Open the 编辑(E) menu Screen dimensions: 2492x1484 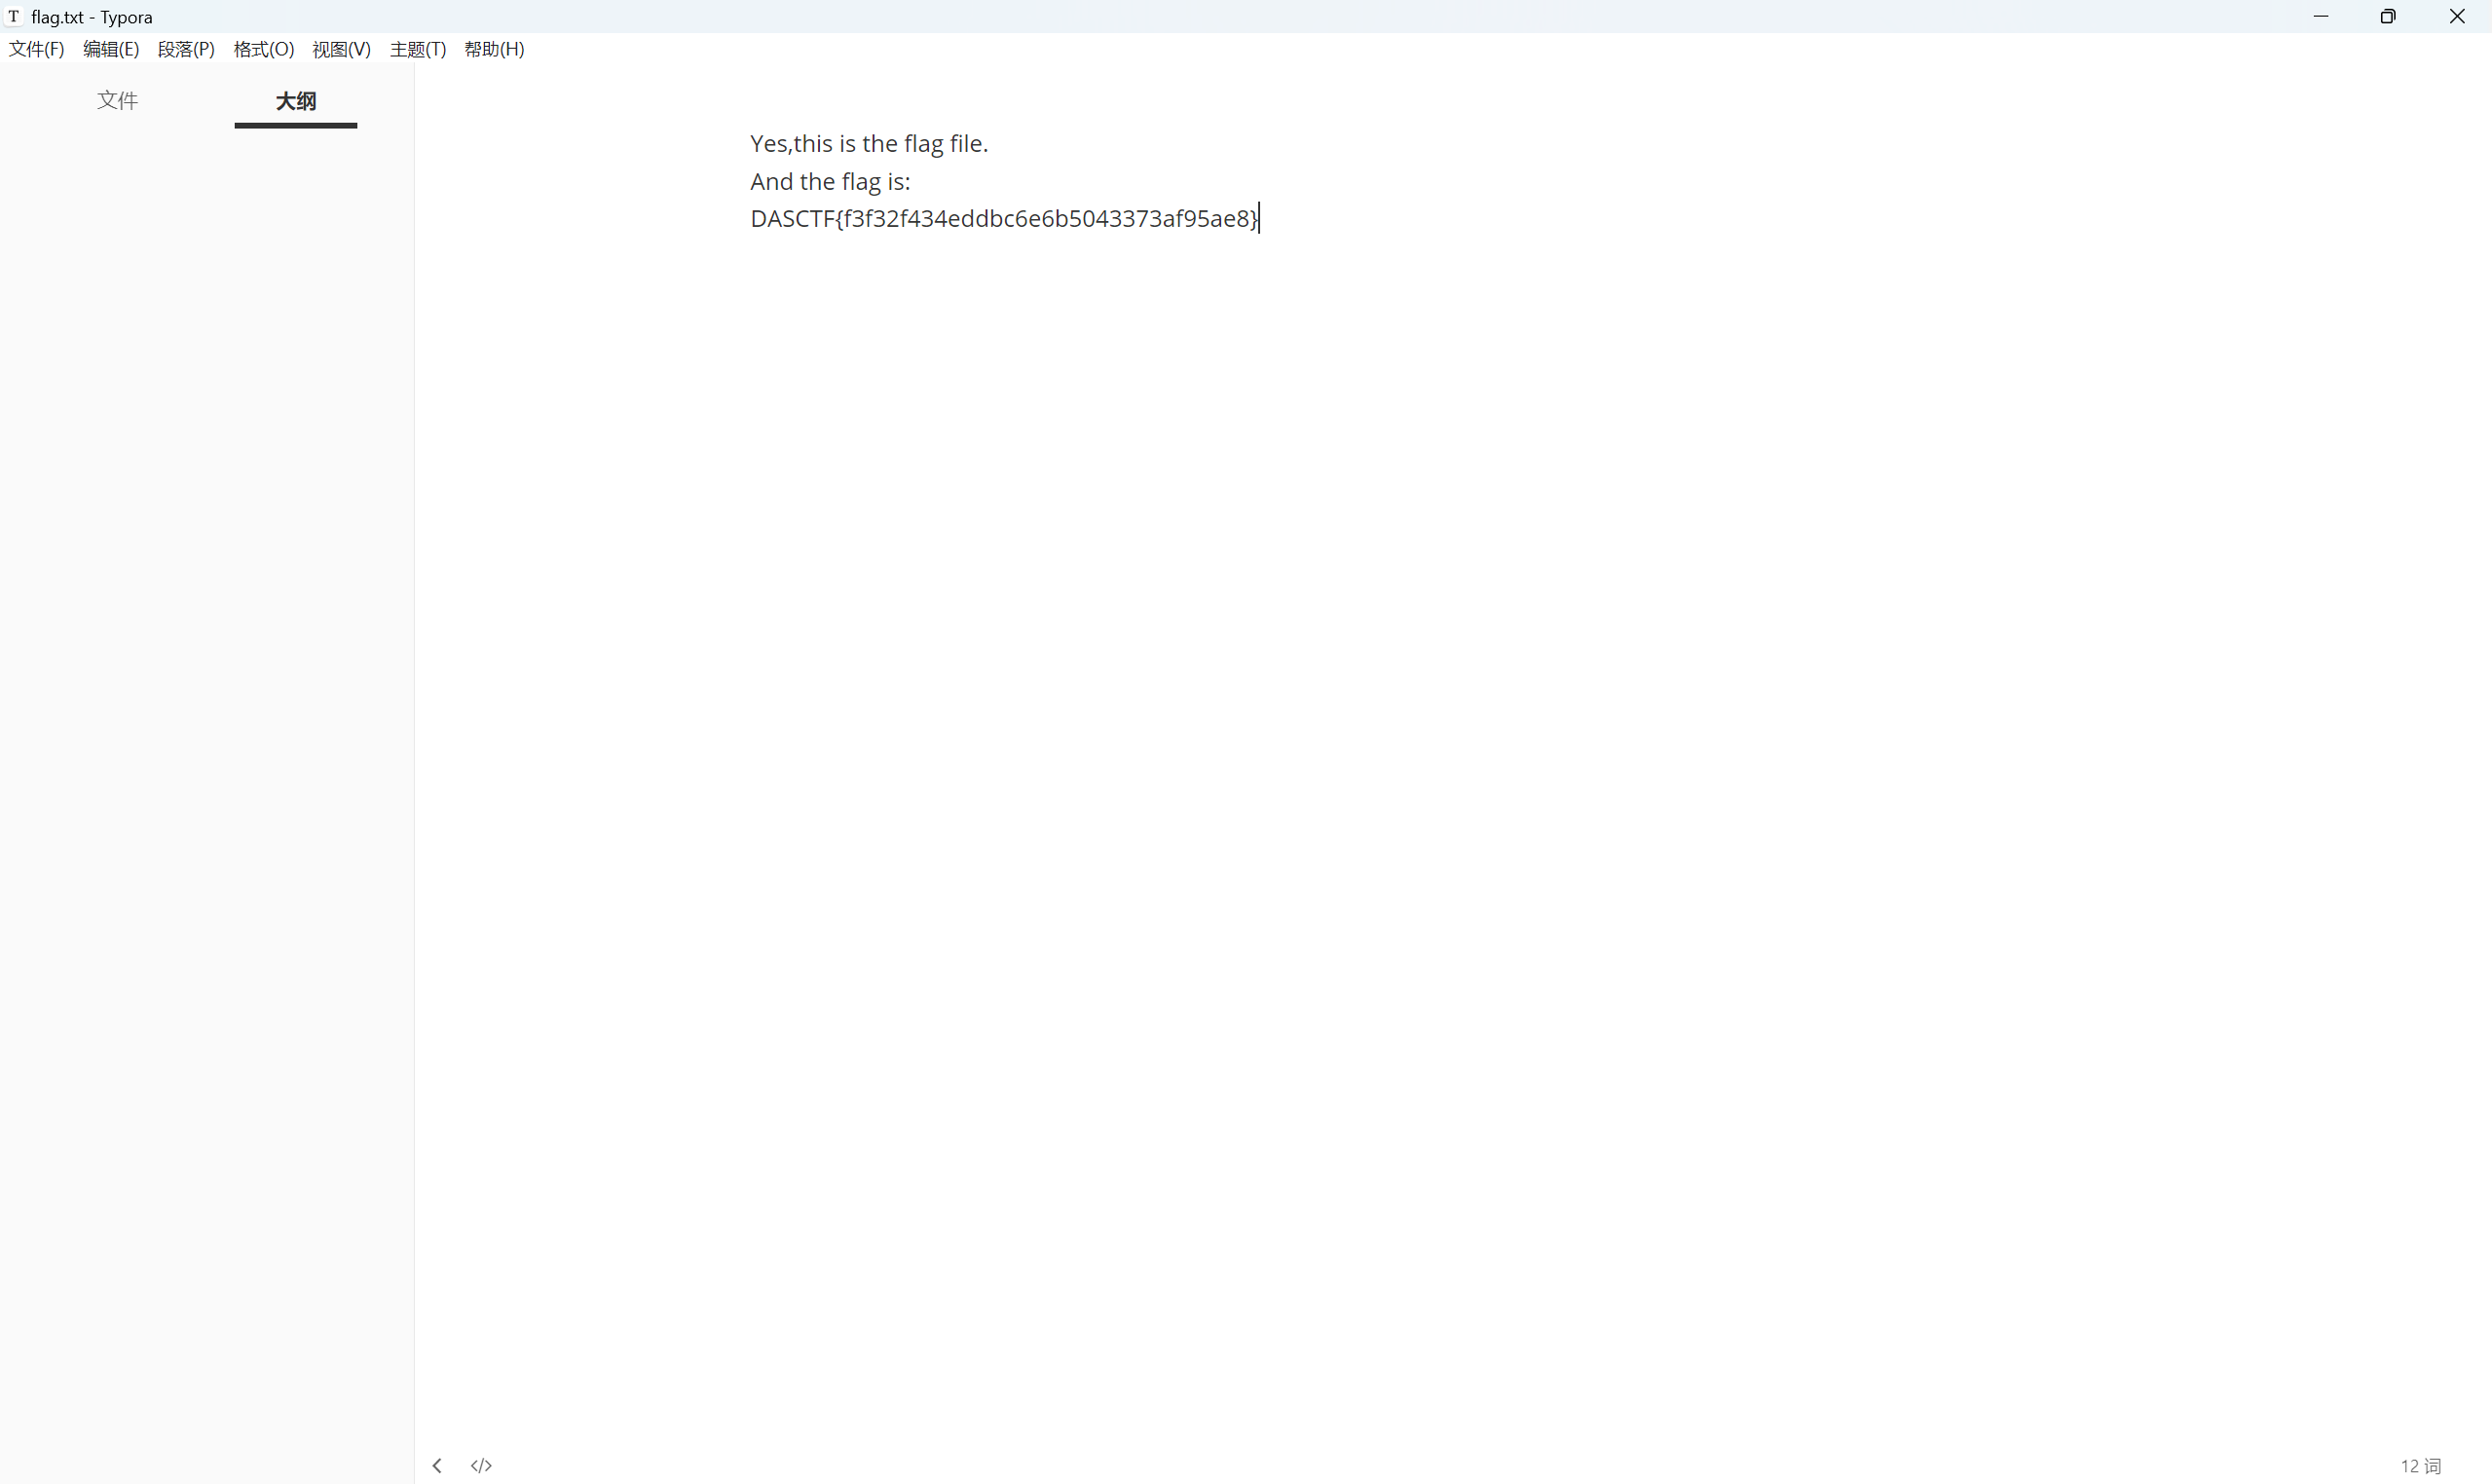(111, 49)
